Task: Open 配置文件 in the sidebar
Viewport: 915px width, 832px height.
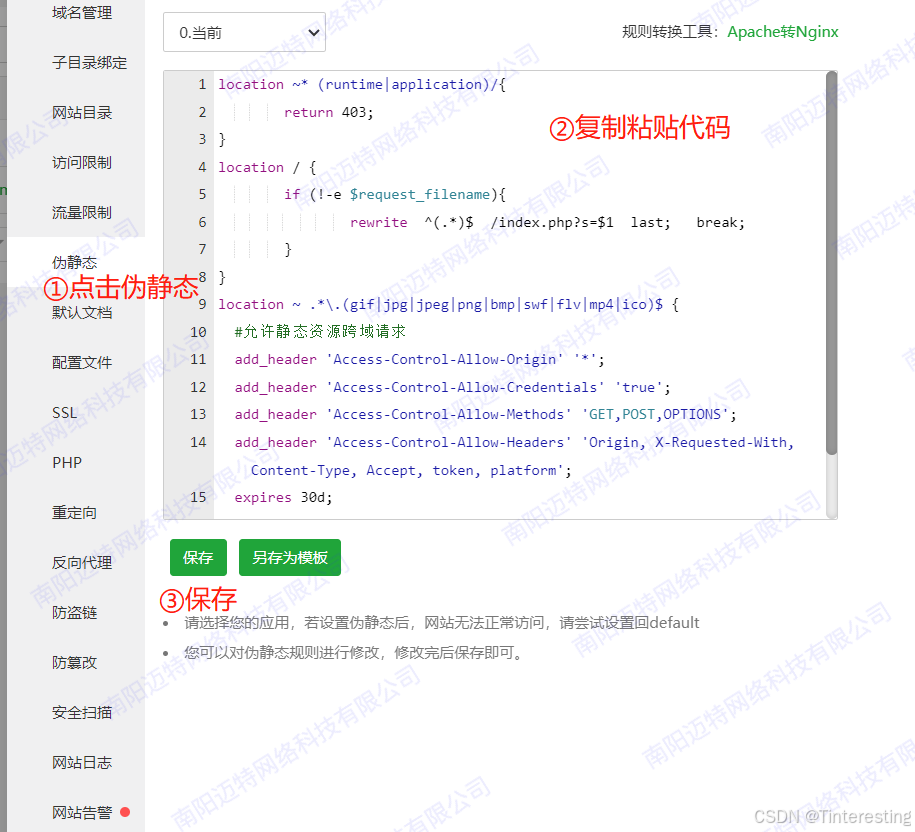Action: click(82, 362)
